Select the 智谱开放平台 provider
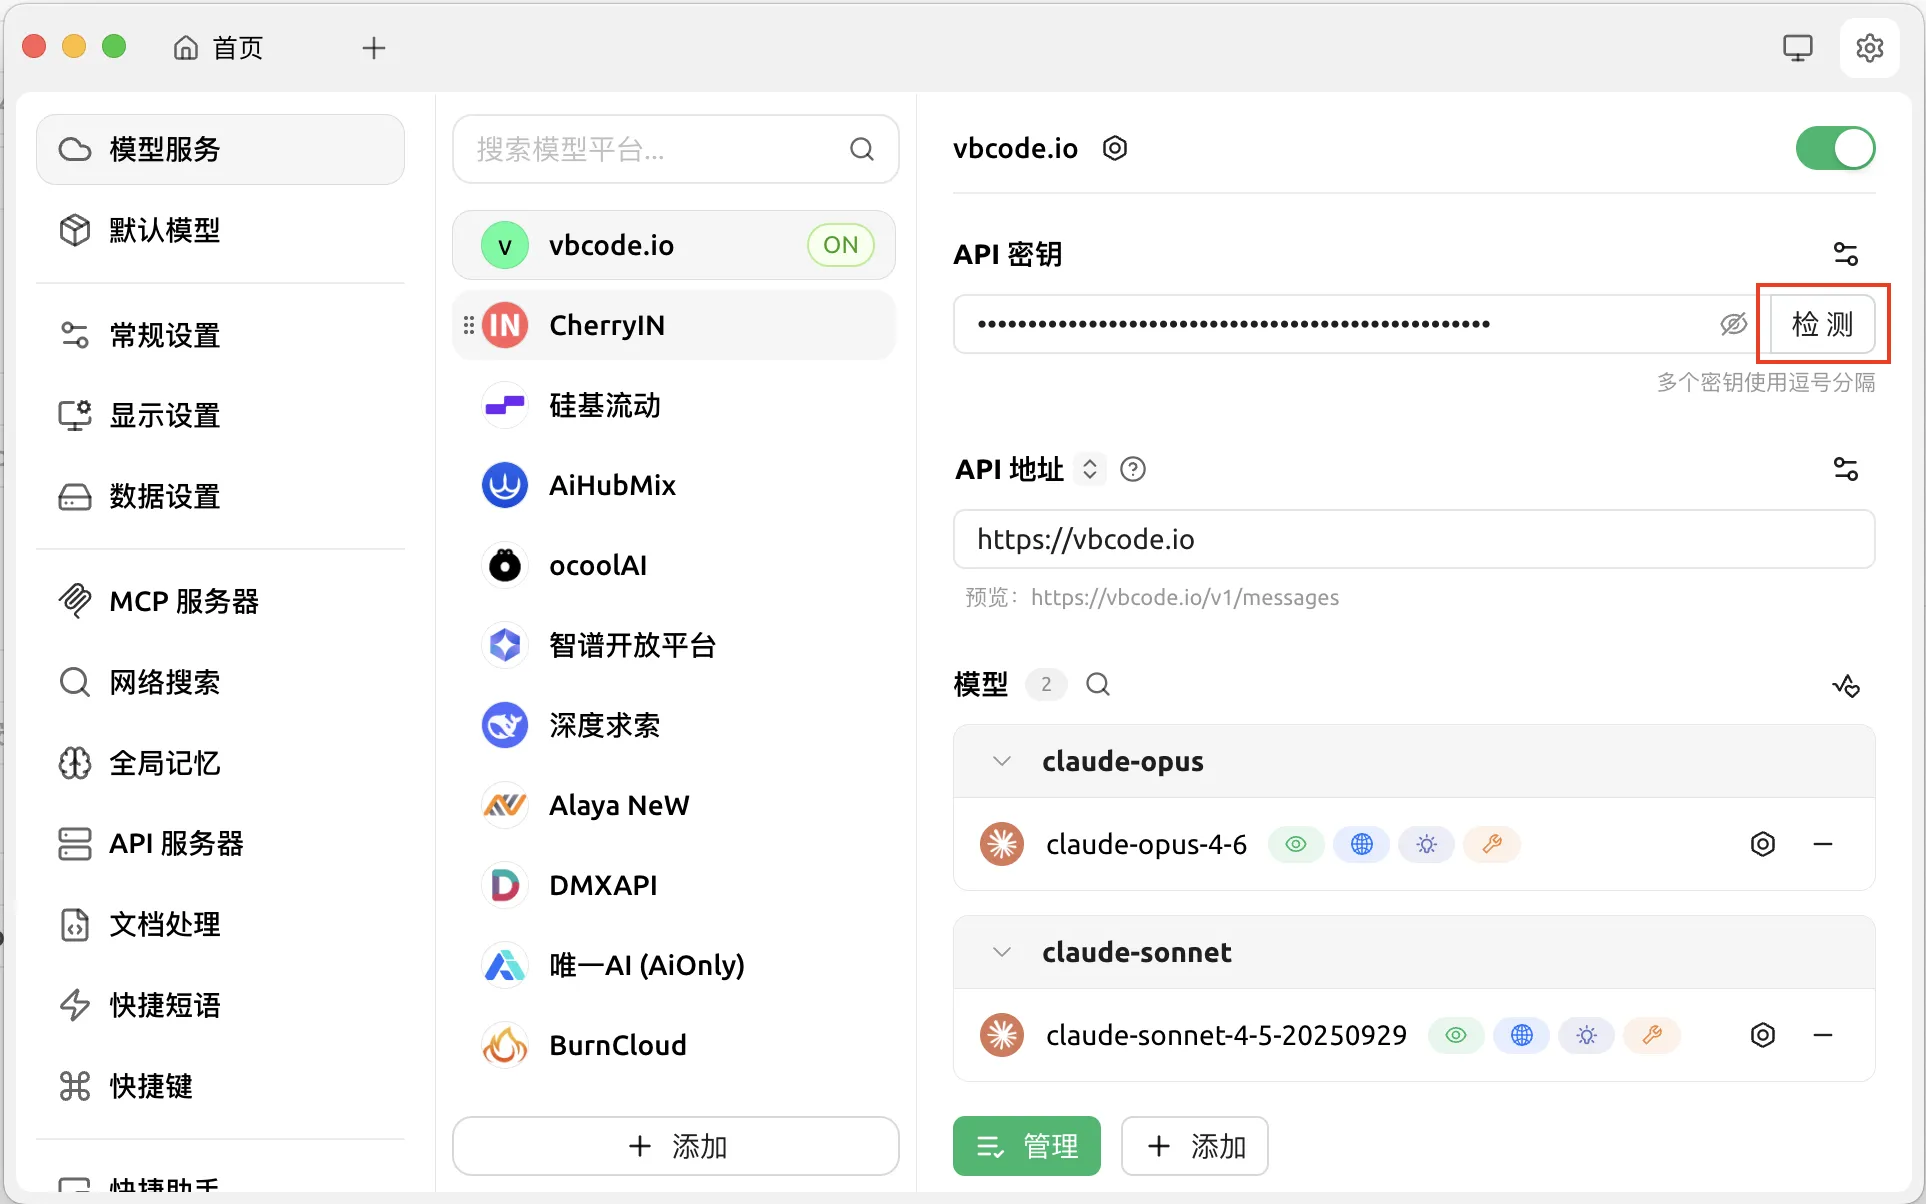The height and width of the screenshot is (1204, 1926). click(x=673, y=645)
